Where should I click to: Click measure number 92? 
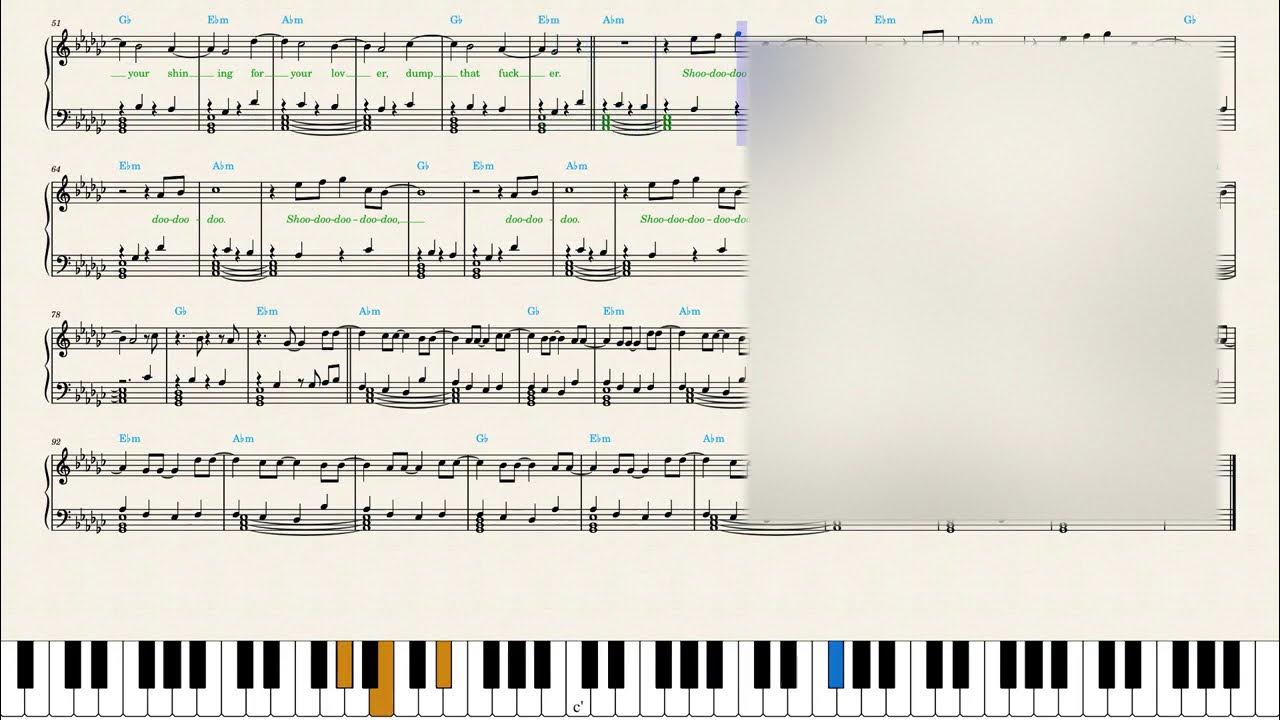click(56, 441)
